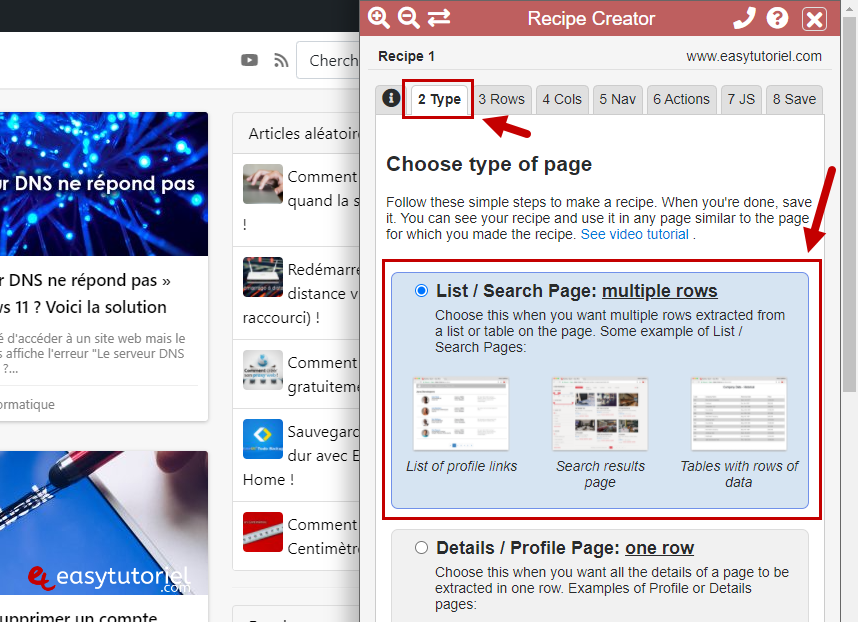
Task: Switch to the 4 Cols tab
Action: click(x=562, y=100)
